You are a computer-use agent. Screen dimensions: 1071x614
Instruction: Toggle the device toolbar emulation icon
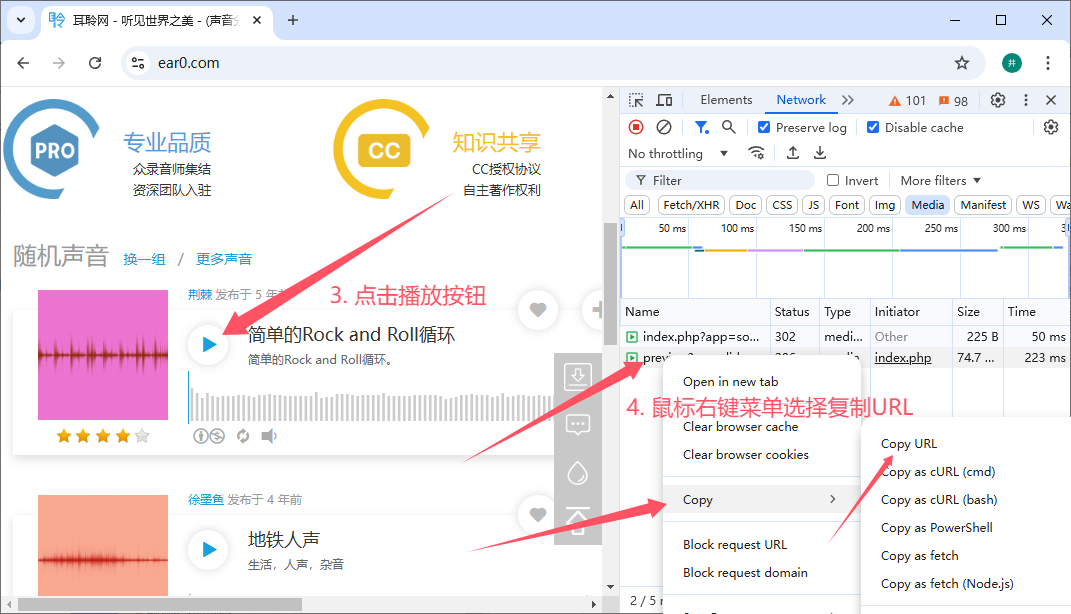664,100
